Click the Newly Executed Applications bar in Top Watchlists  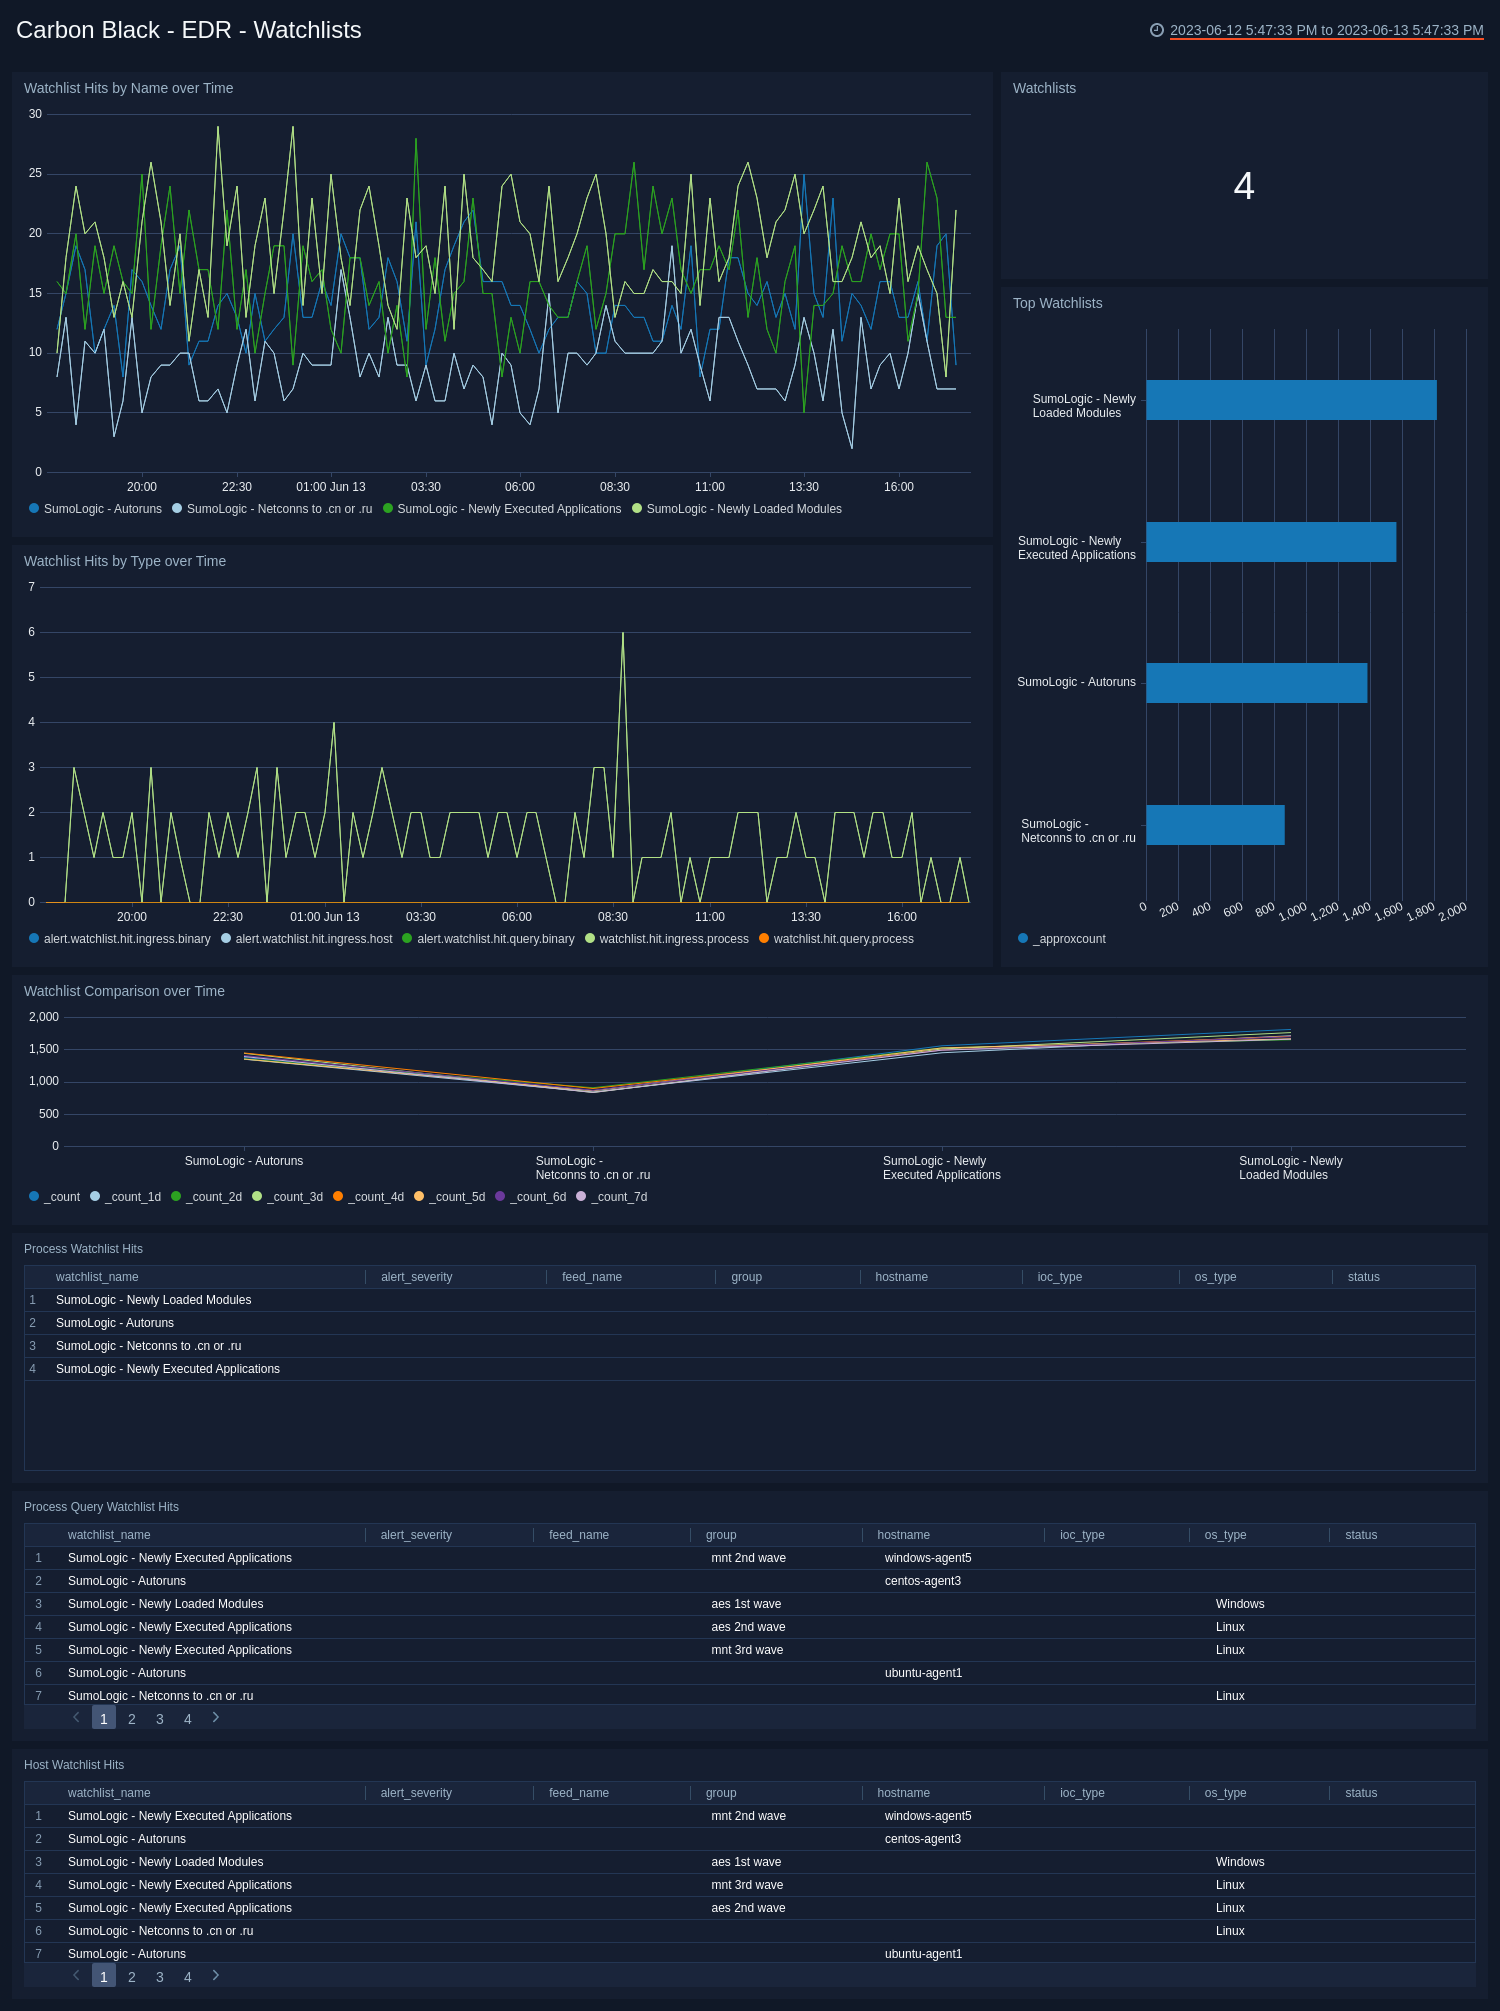pos(1271,542)
